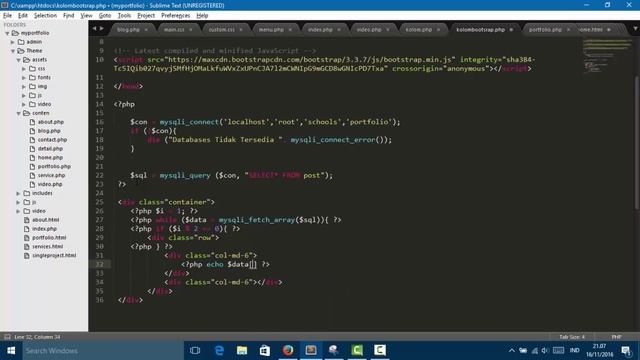Switch to the blog.php tab
This screenshot has height=360, width=640.
(128, 30)
